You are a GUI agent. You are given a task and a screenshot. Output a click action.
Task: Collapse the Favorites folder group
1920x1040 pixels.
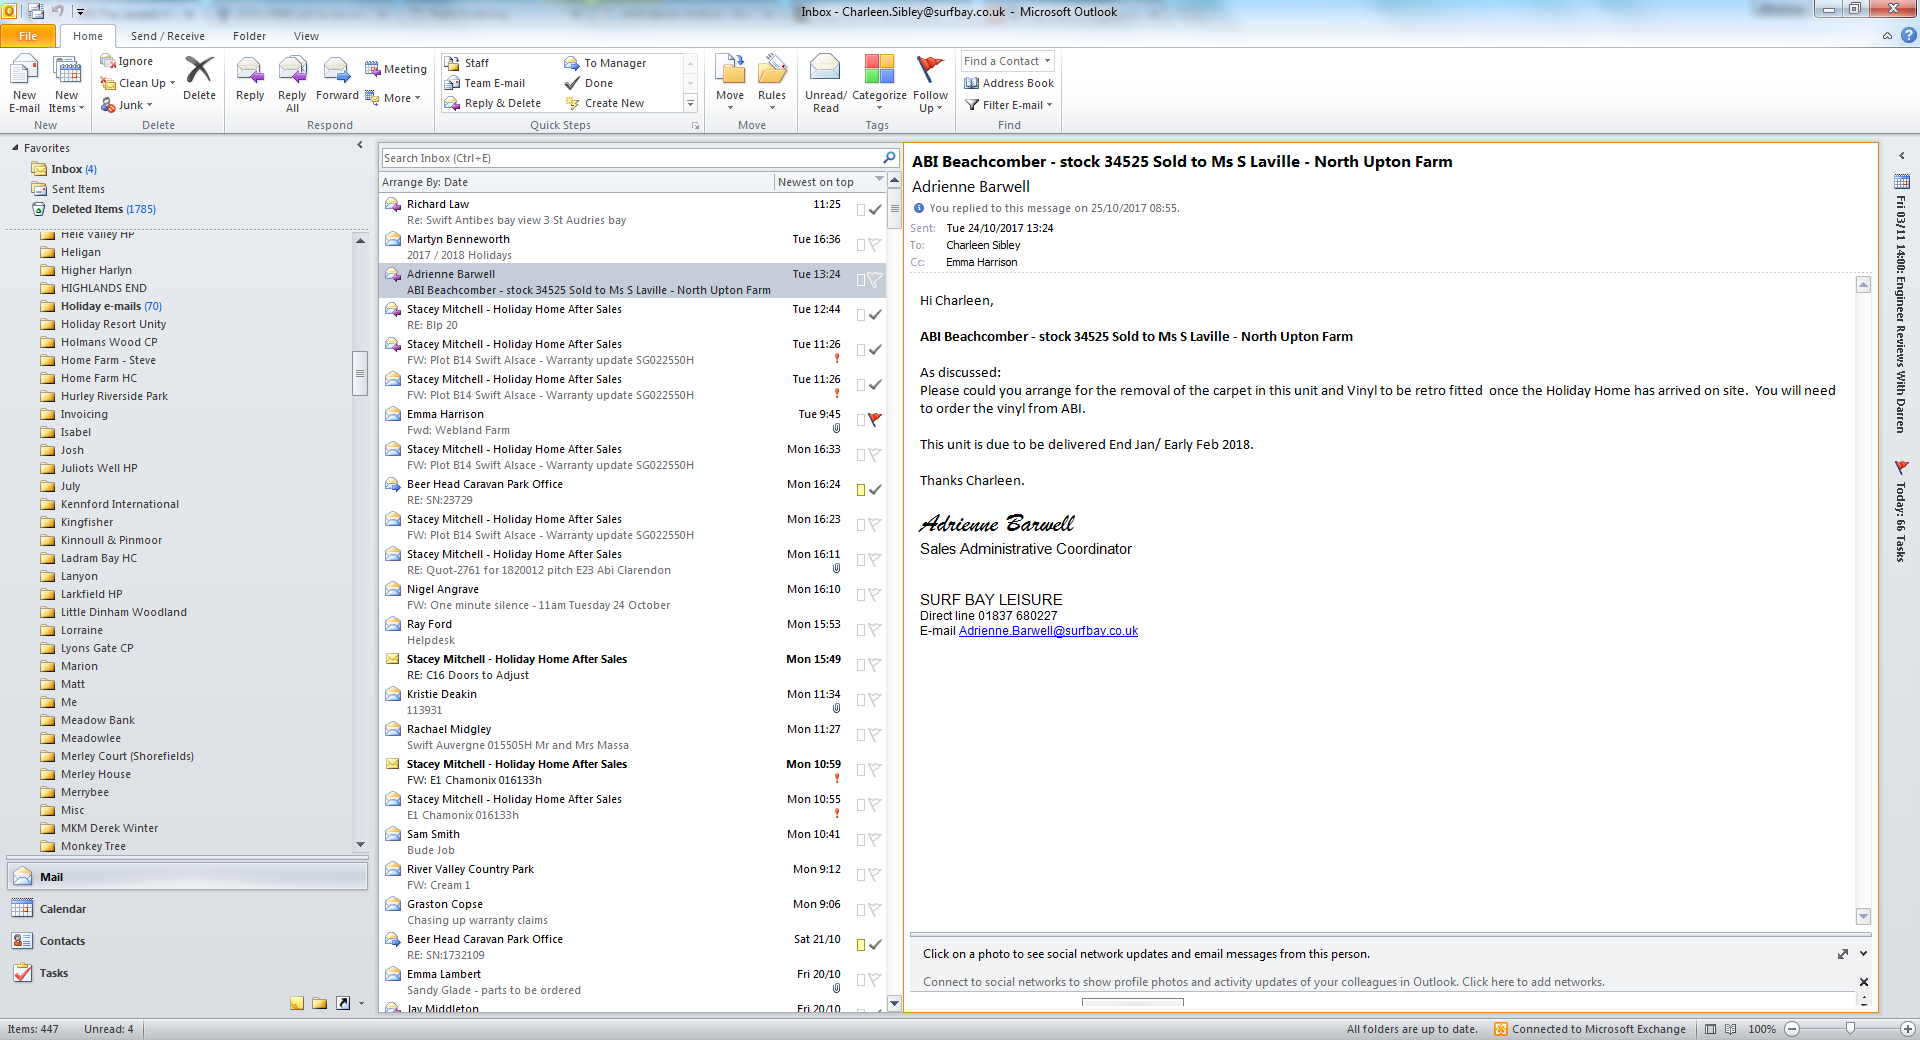pos(15,148)
